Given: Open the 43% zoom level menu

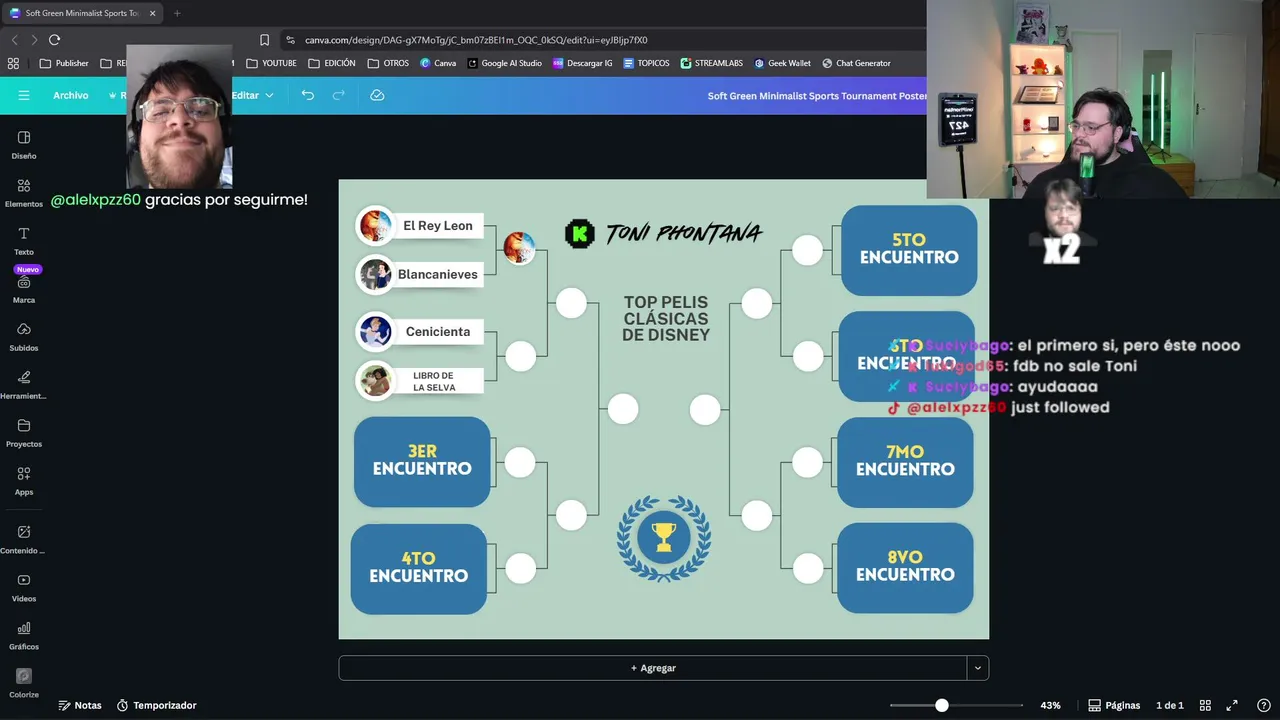Looking at the screenshot, I should 1050,705.
